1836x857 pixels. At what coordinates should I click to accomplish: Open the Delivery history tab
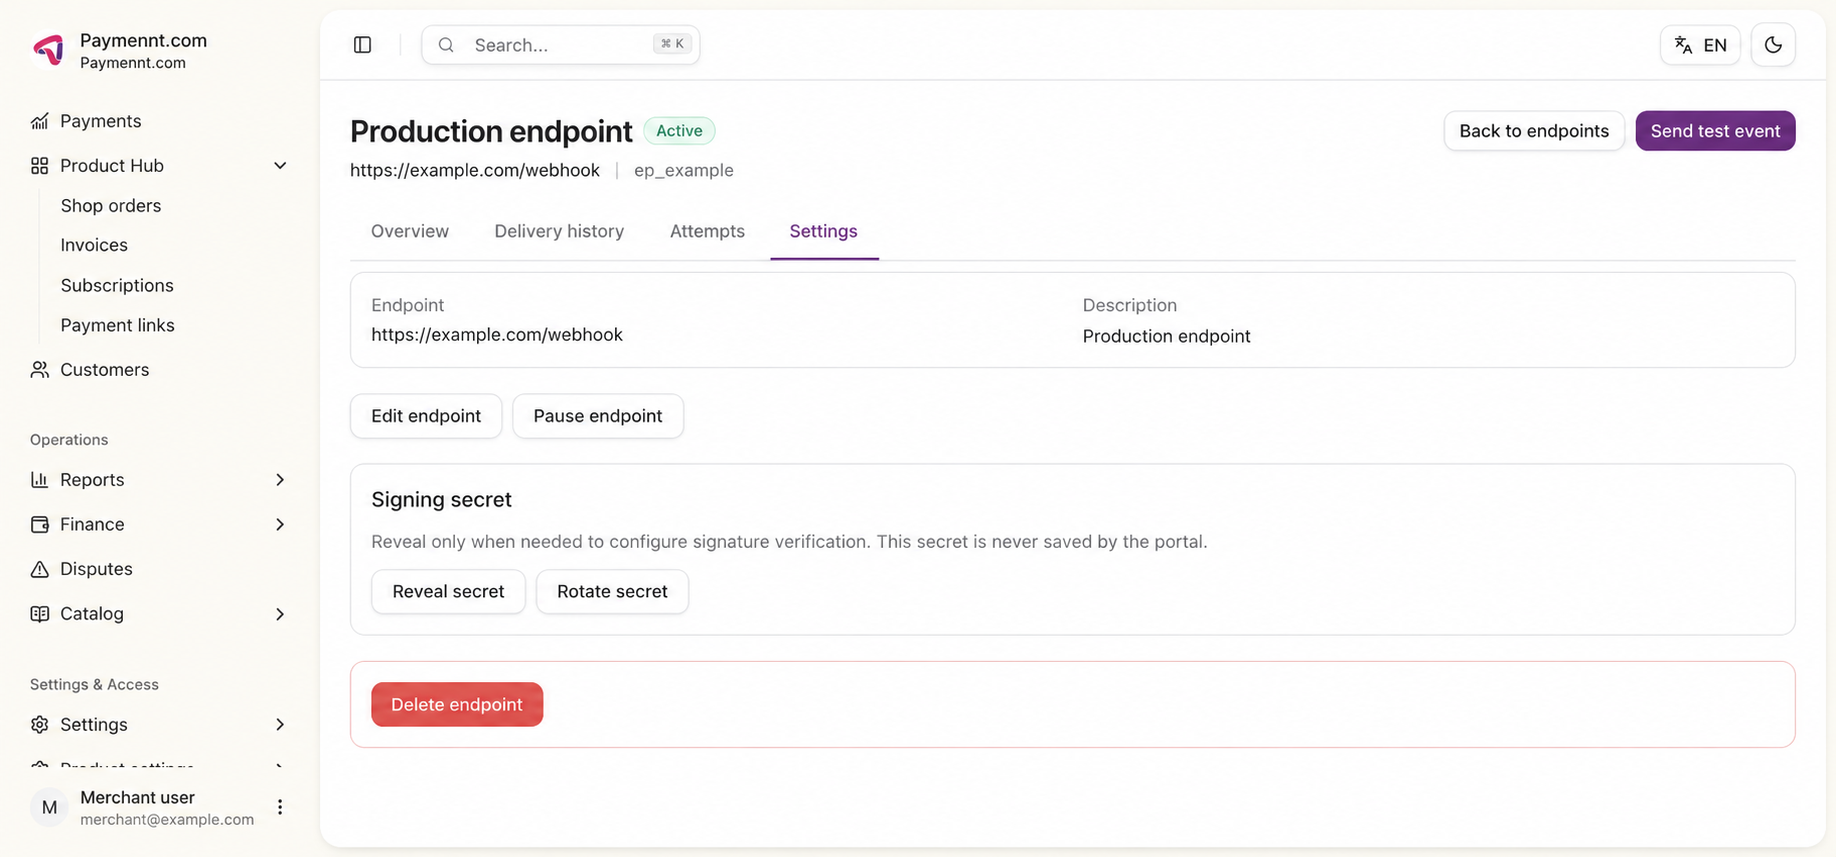tap(559, 231)
